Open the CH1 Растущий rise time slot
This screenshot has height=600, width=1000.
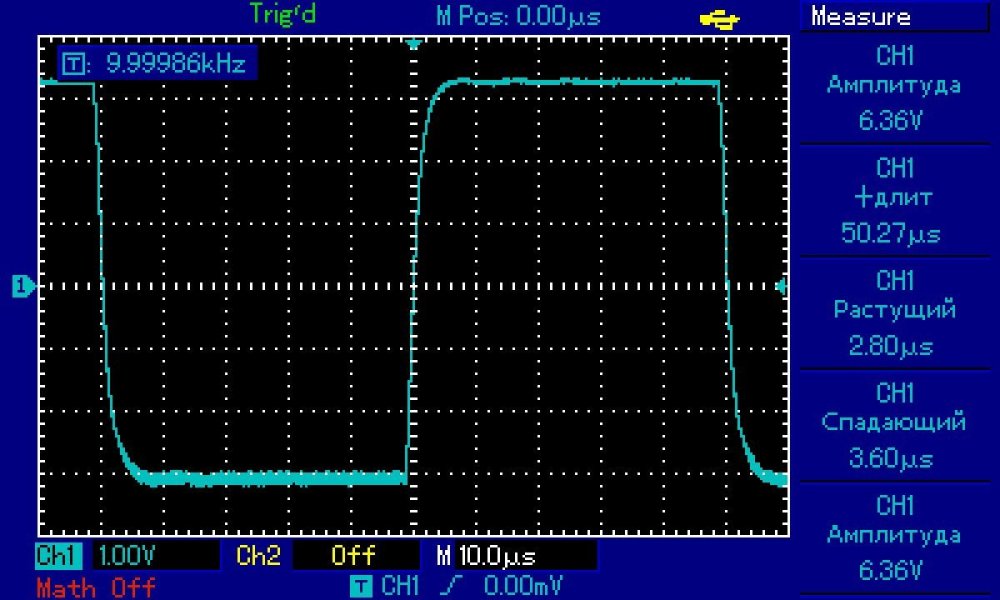(x=895, y=312)
